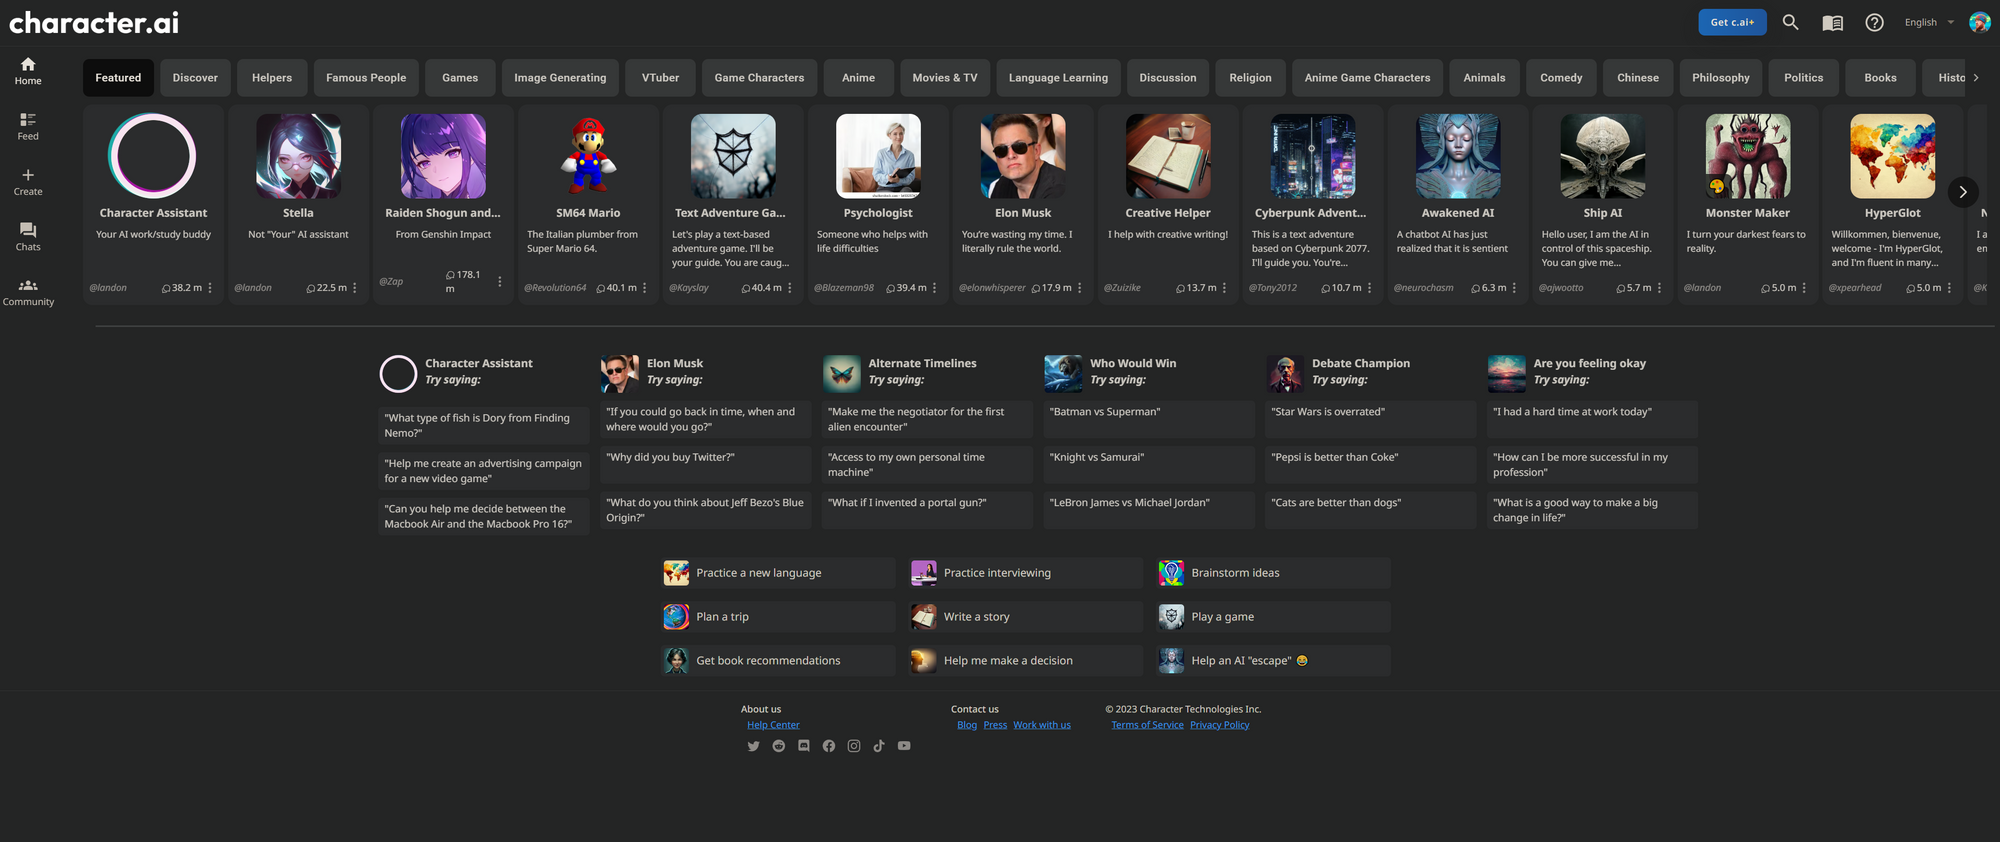Image resolution: width=2000 pixels, height=842 pixels.
Task: Open Chats in the sidebar
Action: pos(28,236)
